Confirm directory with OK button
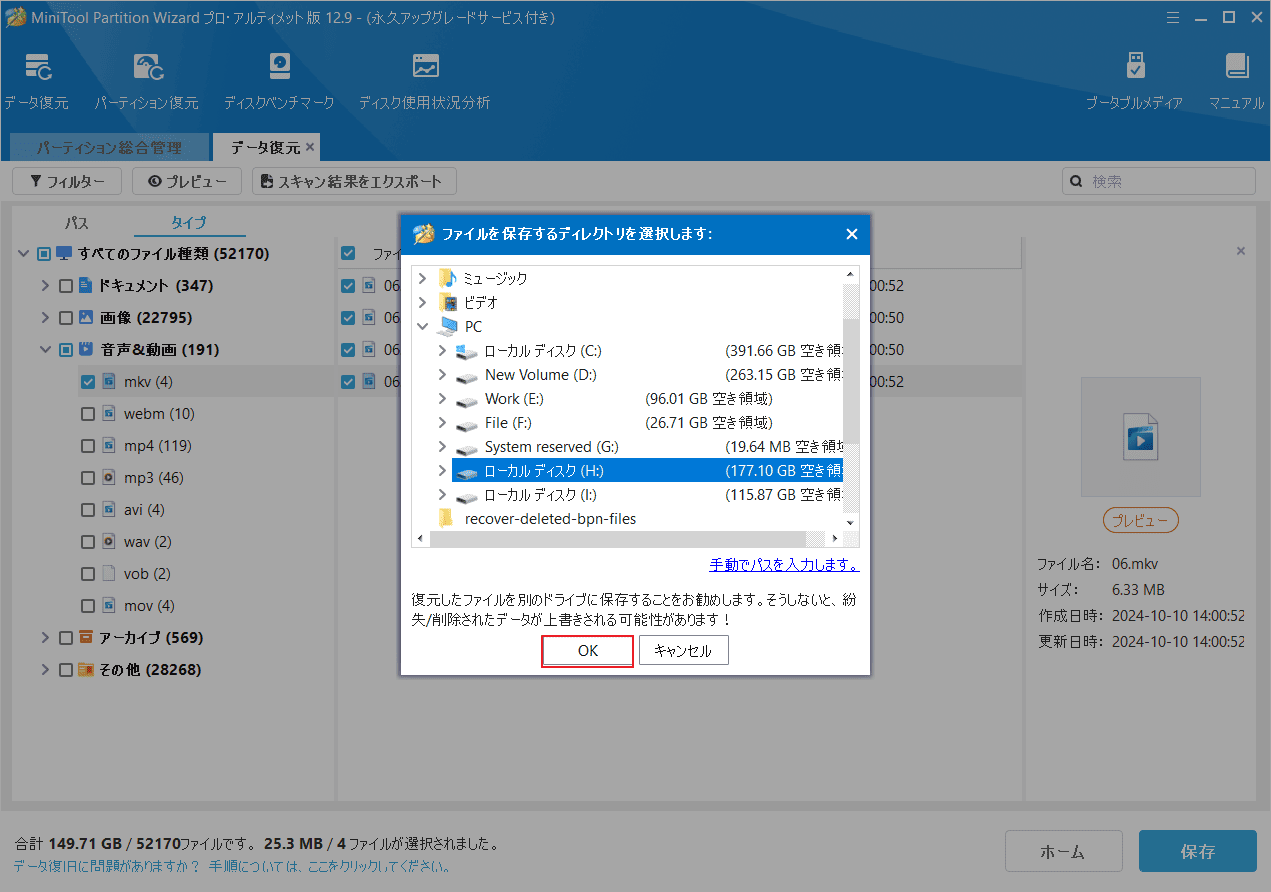Viewport: 1271px width, 892px height. click(588, 650)
